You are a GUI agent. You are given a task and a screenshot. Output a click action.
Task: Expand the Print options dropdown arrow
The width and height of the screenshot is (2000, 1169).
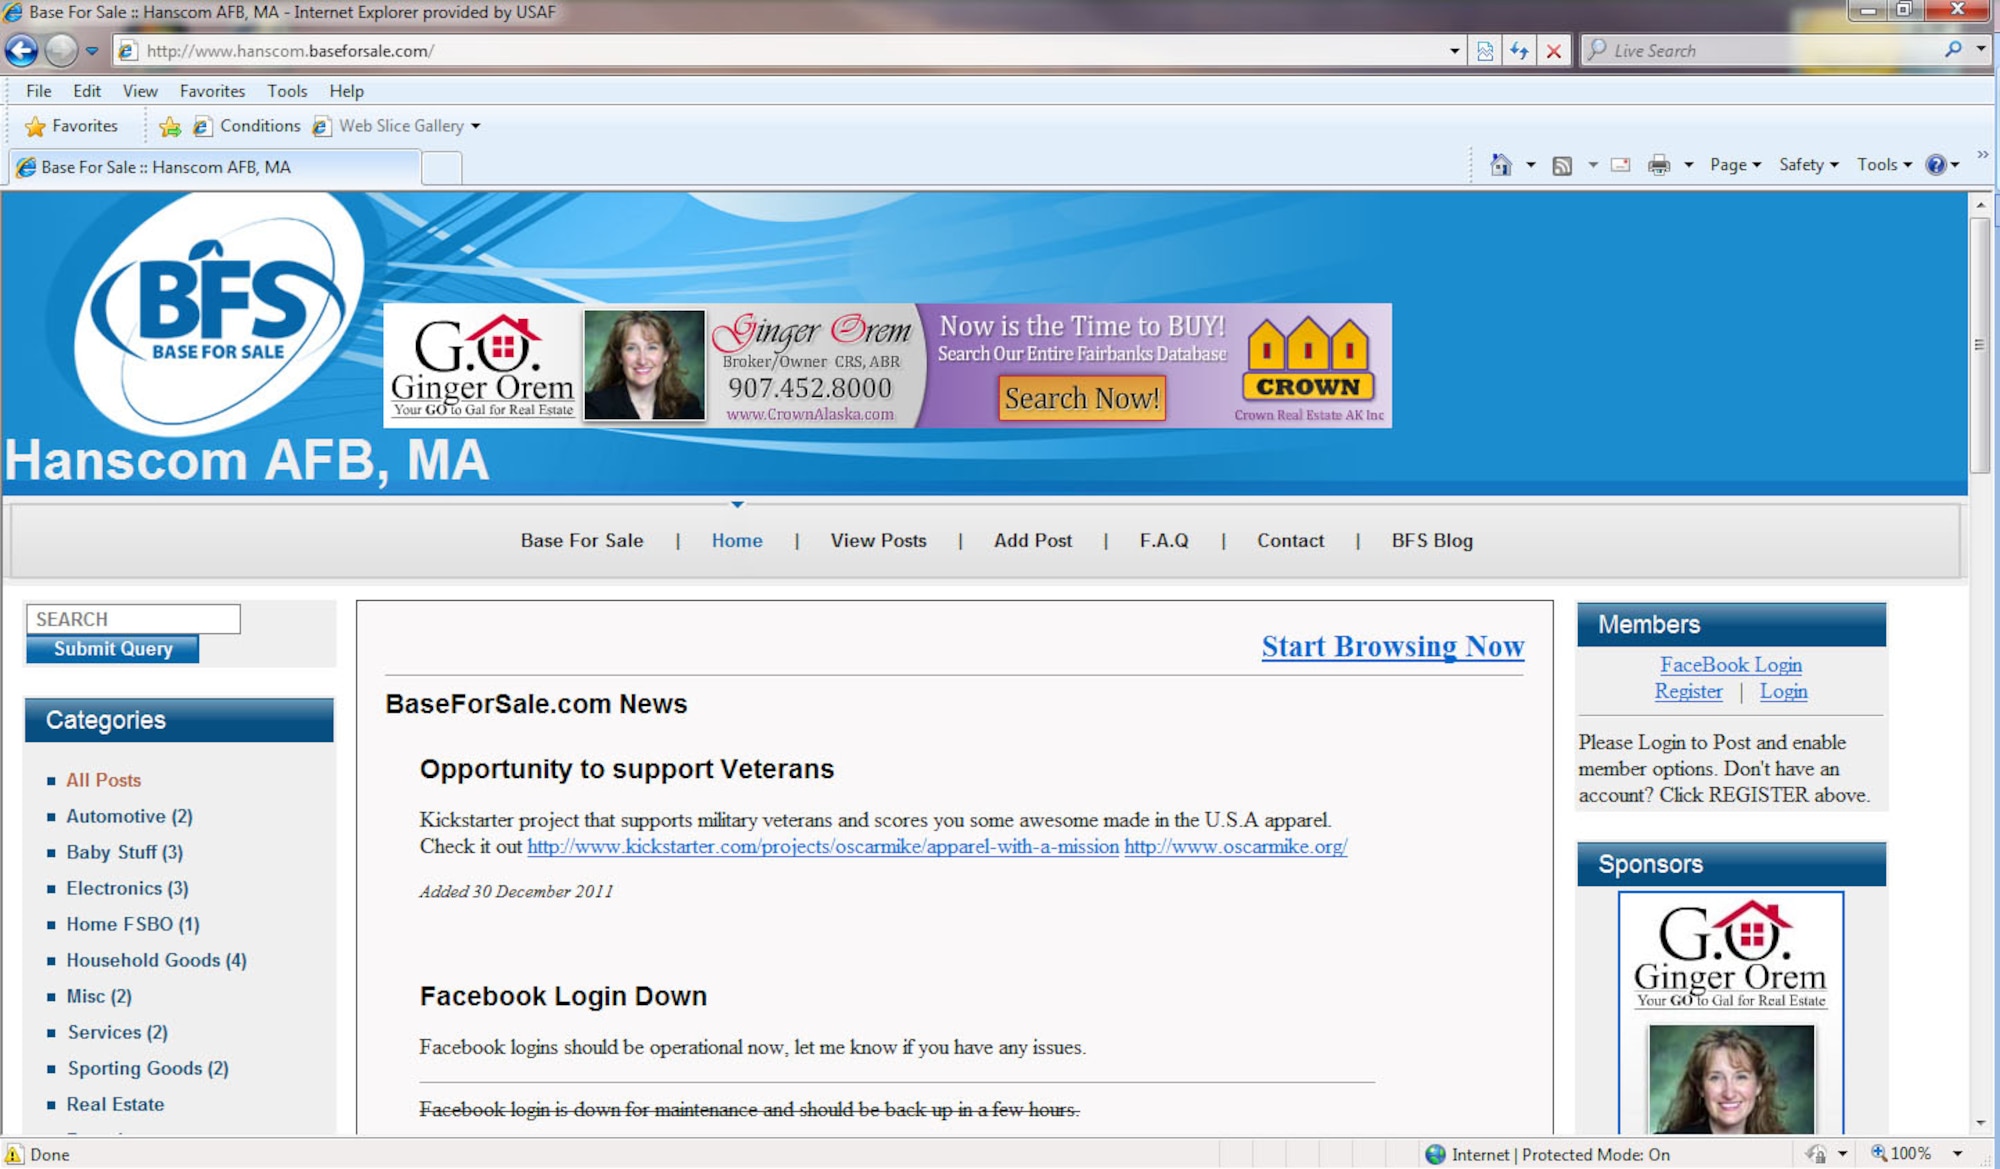pyautogui.click(x=1688, y=165)
